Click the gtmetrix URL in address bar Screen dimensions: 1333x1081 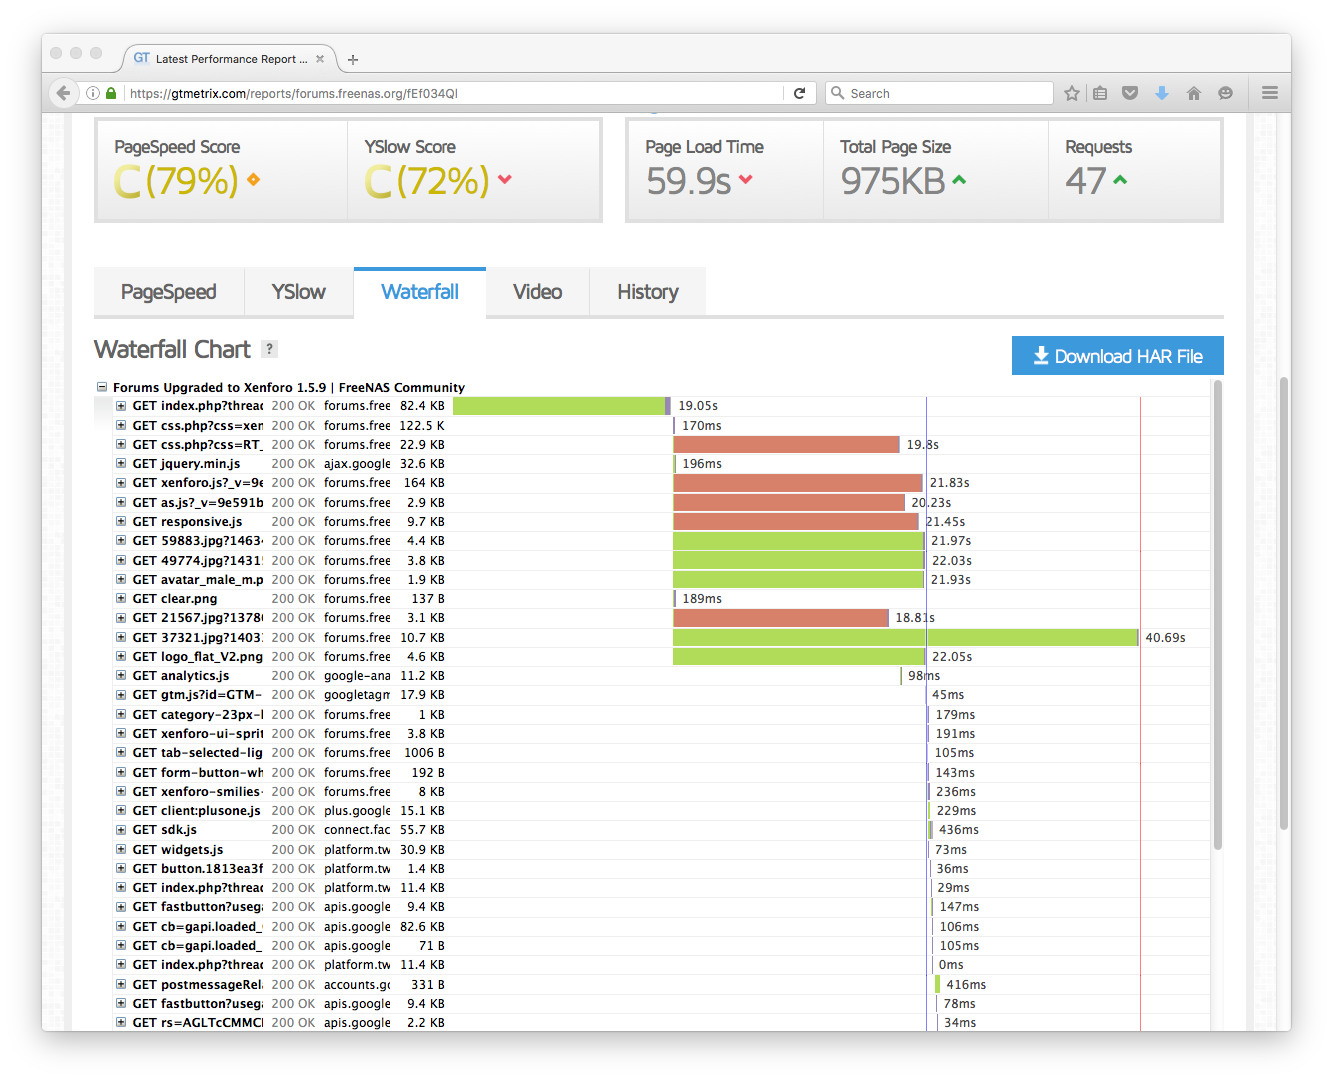click(x=294, y=93)
